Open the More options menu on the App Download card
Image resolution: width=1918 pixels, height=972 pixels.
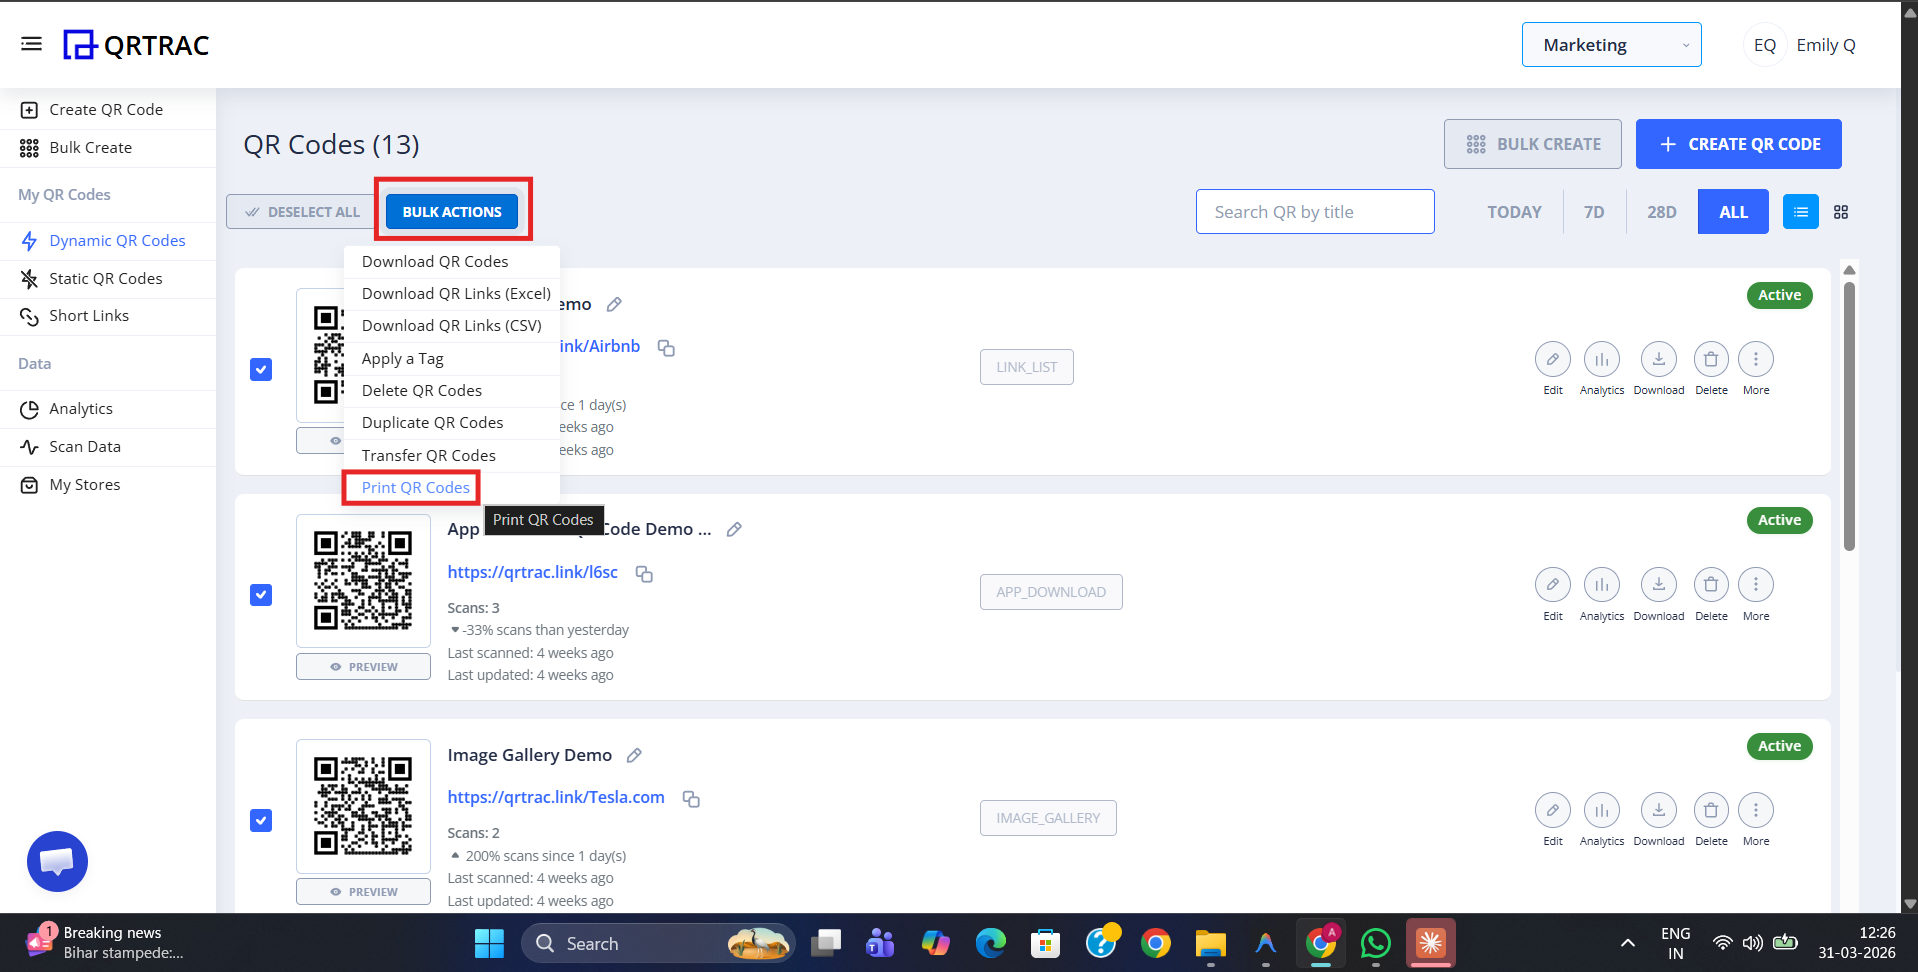pyautogui.click(x=1756, y=584)
